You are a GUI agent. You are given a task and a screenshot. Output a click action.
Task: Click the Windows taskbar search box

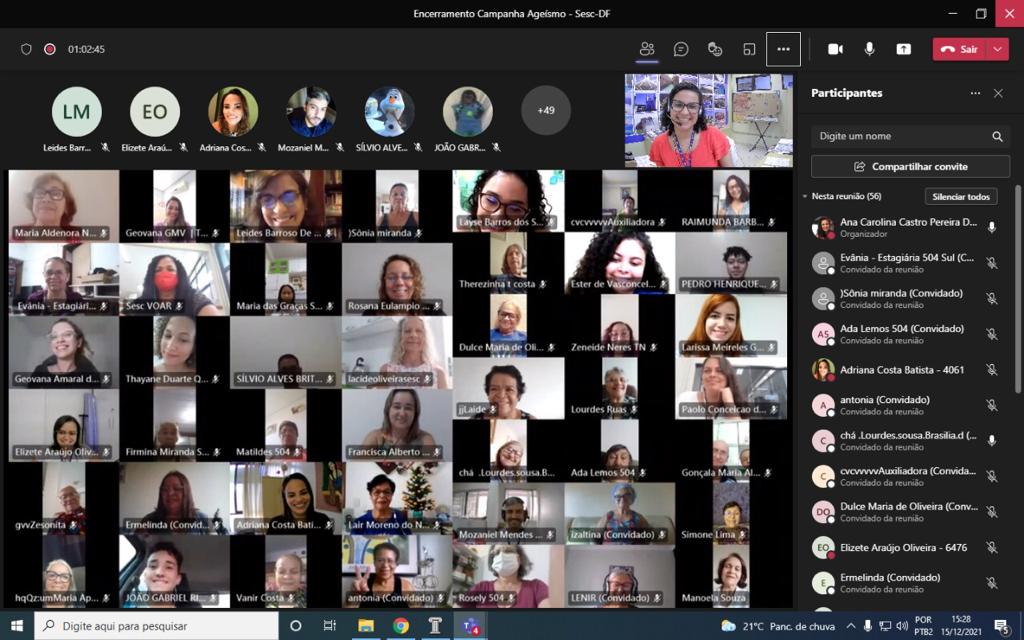coord(160,626)
